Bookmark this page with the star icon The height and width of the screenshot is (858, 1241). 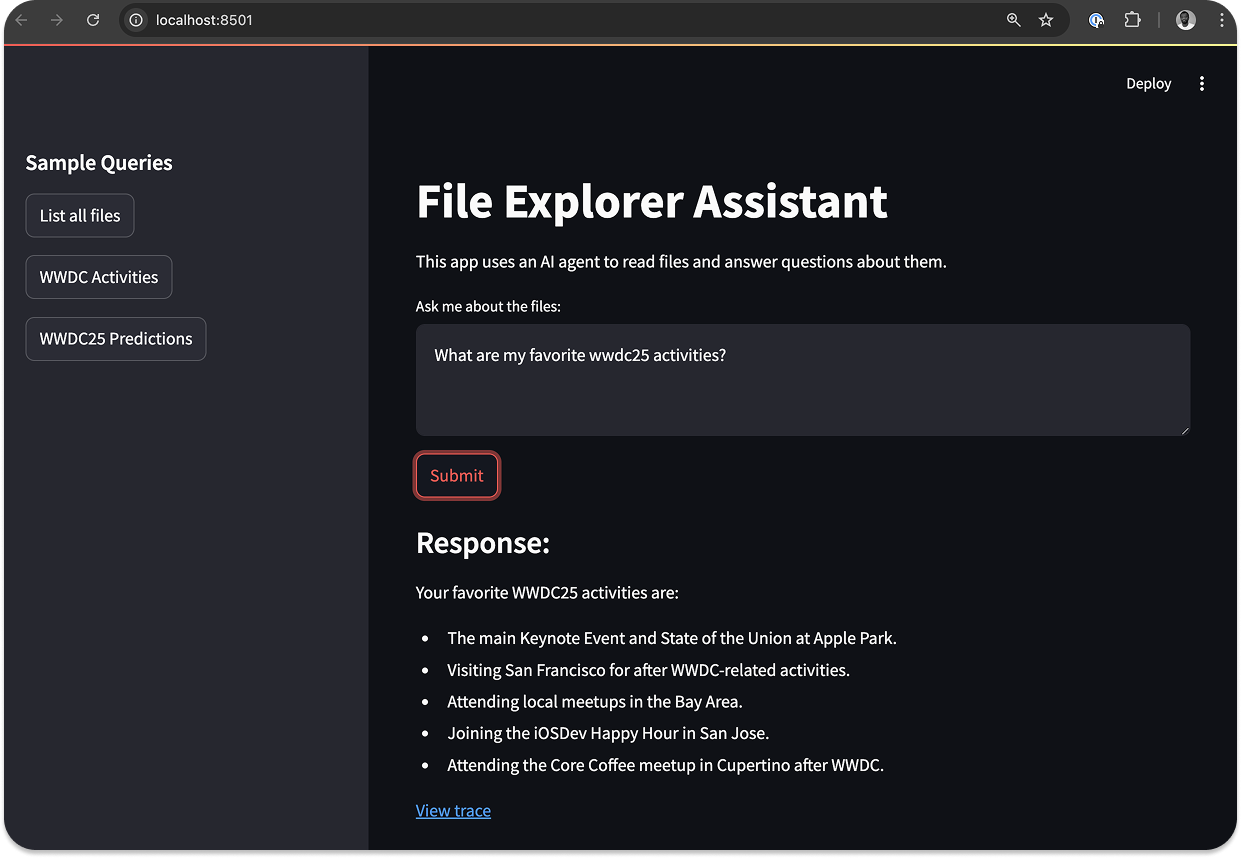[1046, 20]
